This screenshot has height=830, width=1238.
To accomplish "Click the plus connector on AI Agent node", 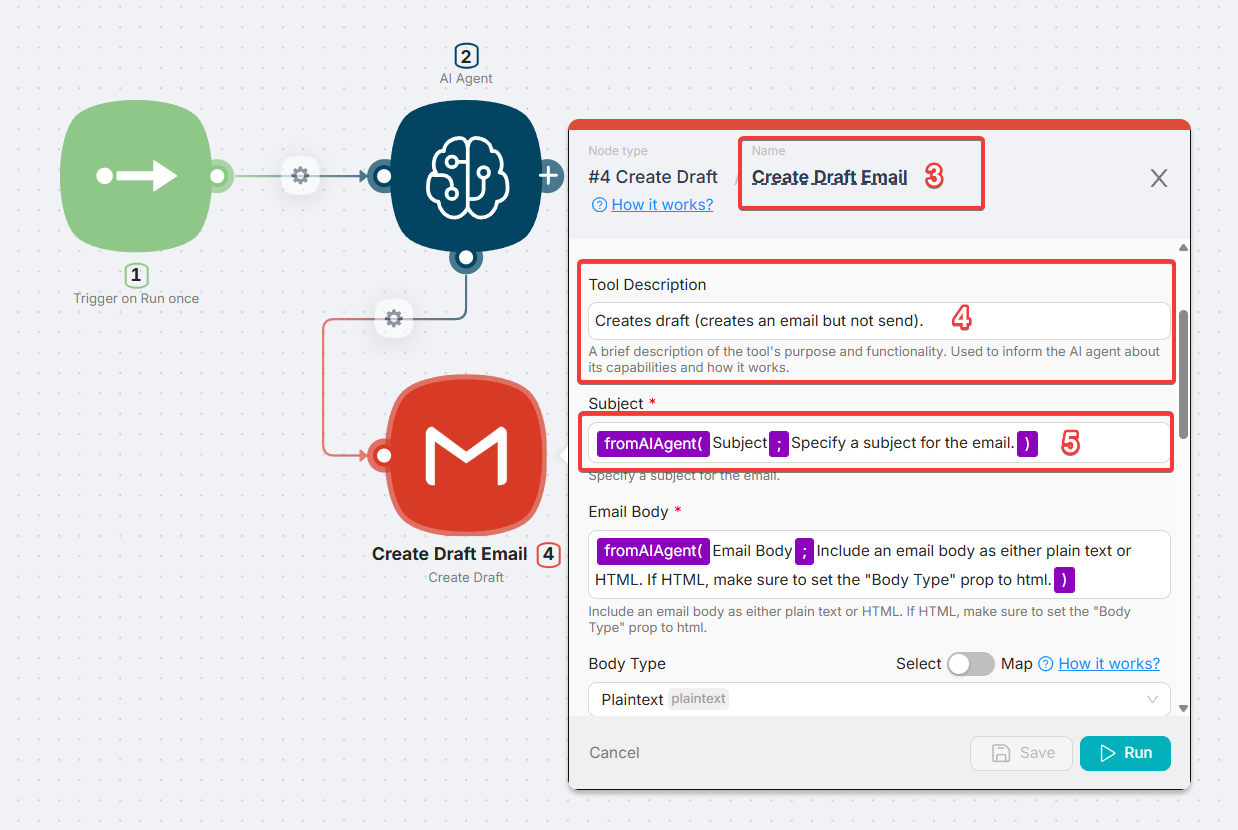I will tap(549, 176).
